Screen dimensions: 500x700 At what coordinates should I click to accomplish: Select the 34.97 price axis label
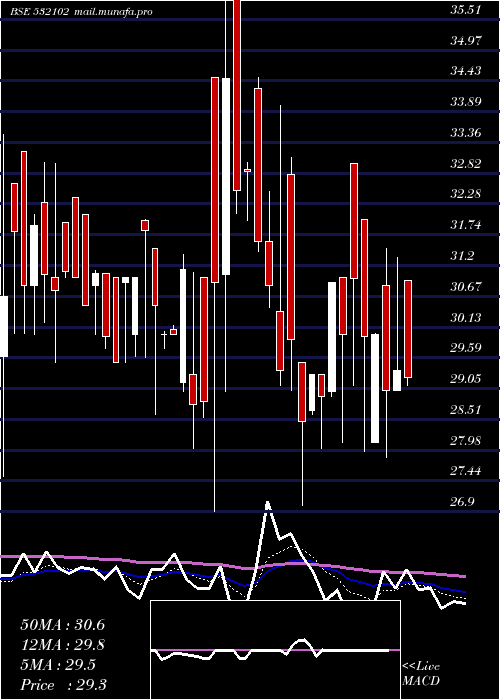(466, 41)
